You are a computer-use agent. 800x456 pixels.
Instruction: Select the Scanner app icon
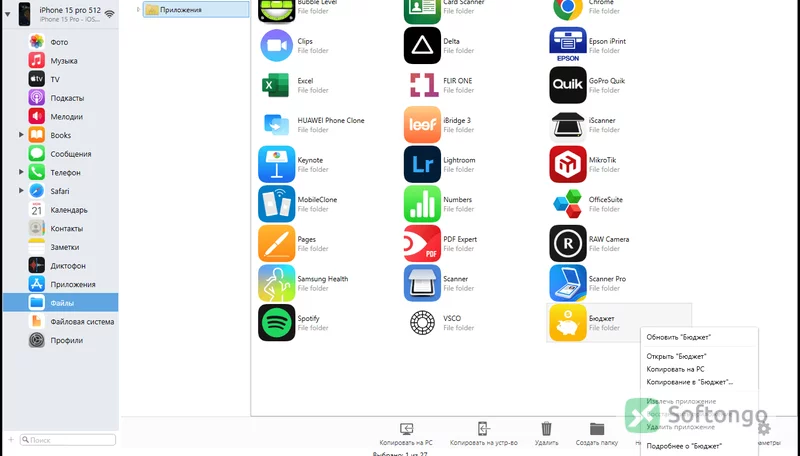pos(422,283)
